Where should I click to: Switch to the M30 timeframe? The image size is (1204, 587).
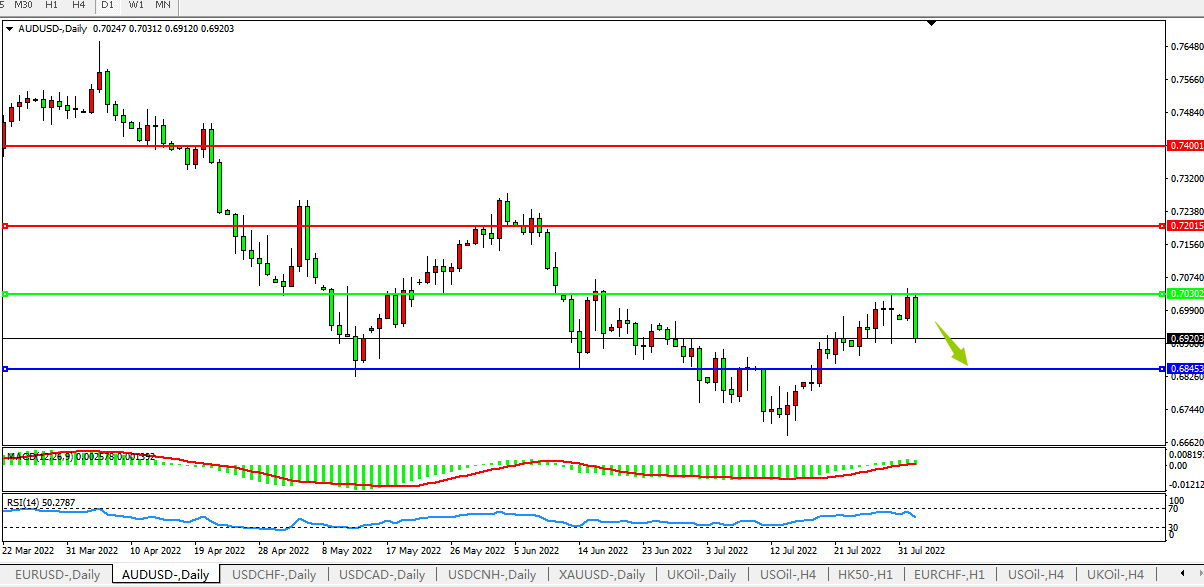point(24,5)
